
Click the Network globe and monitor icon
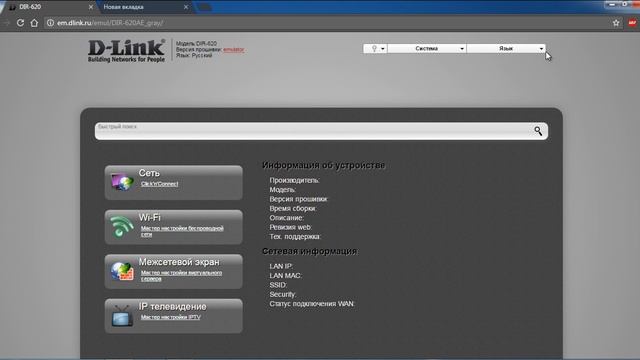pos(122,182)
